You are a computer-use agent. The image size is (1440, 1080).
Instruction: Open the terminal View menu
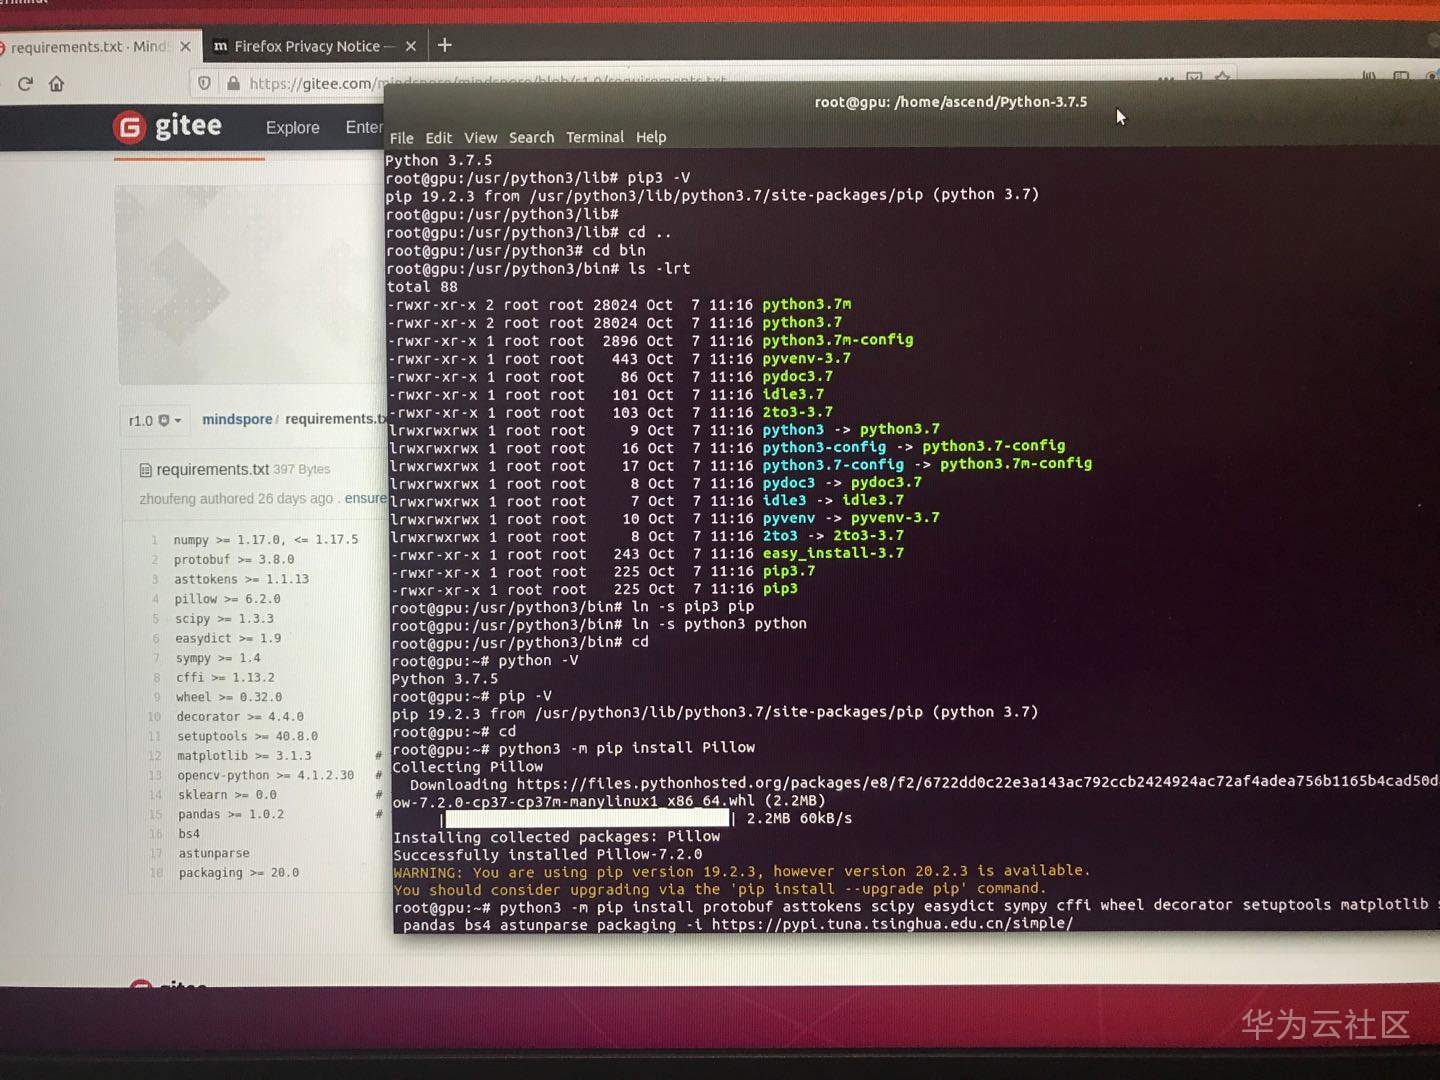pos(481,138)
